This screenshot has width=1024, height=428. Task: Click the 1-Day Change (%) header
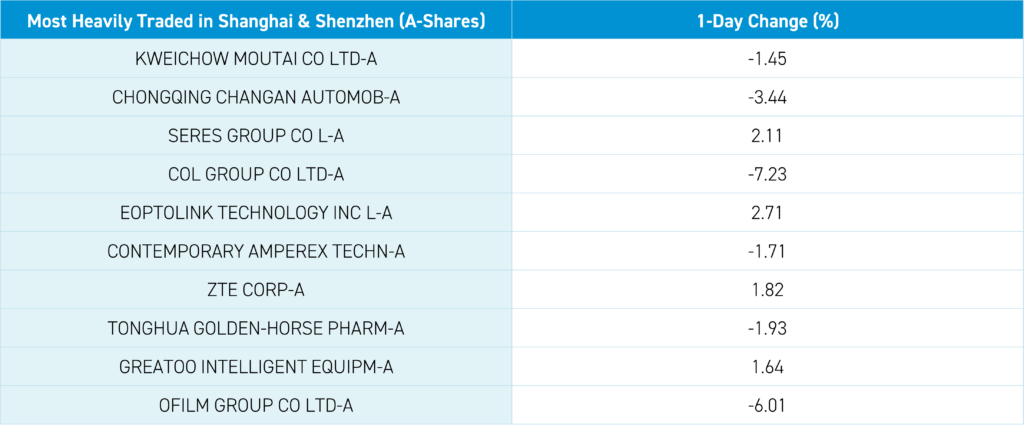click(x=768, y=21)
